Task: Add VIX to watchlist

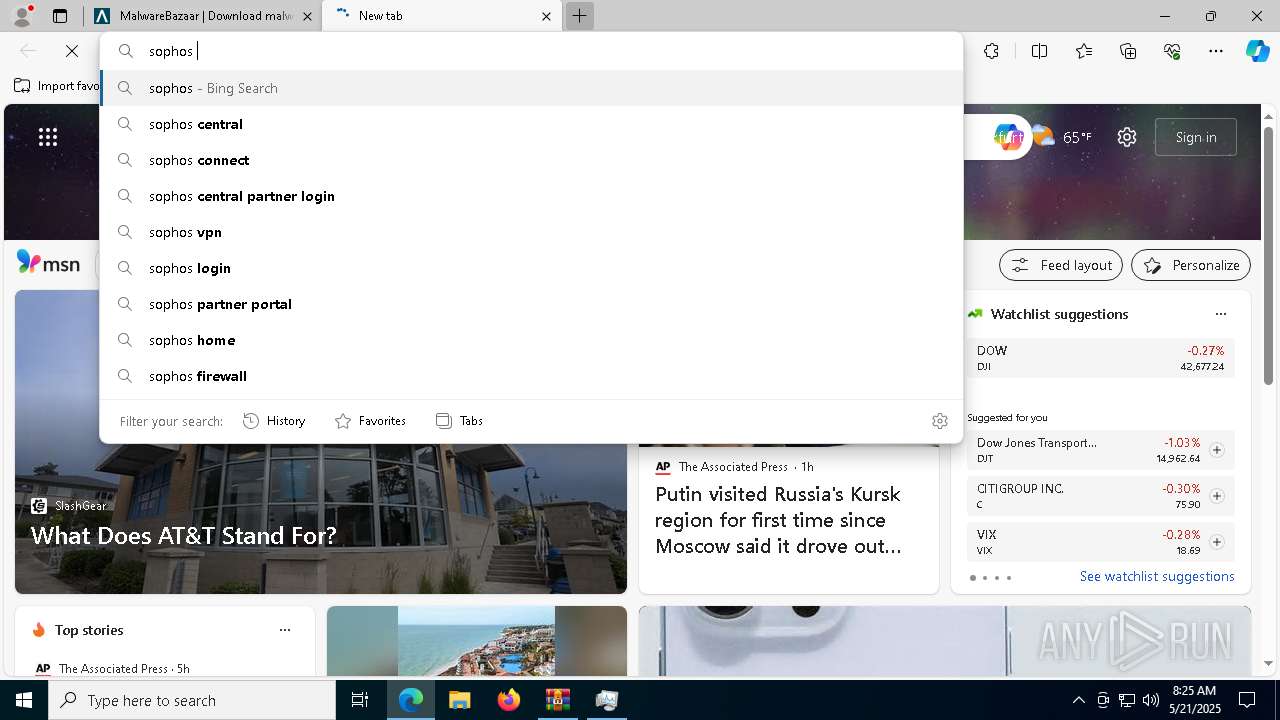Action: (1216, 542)
